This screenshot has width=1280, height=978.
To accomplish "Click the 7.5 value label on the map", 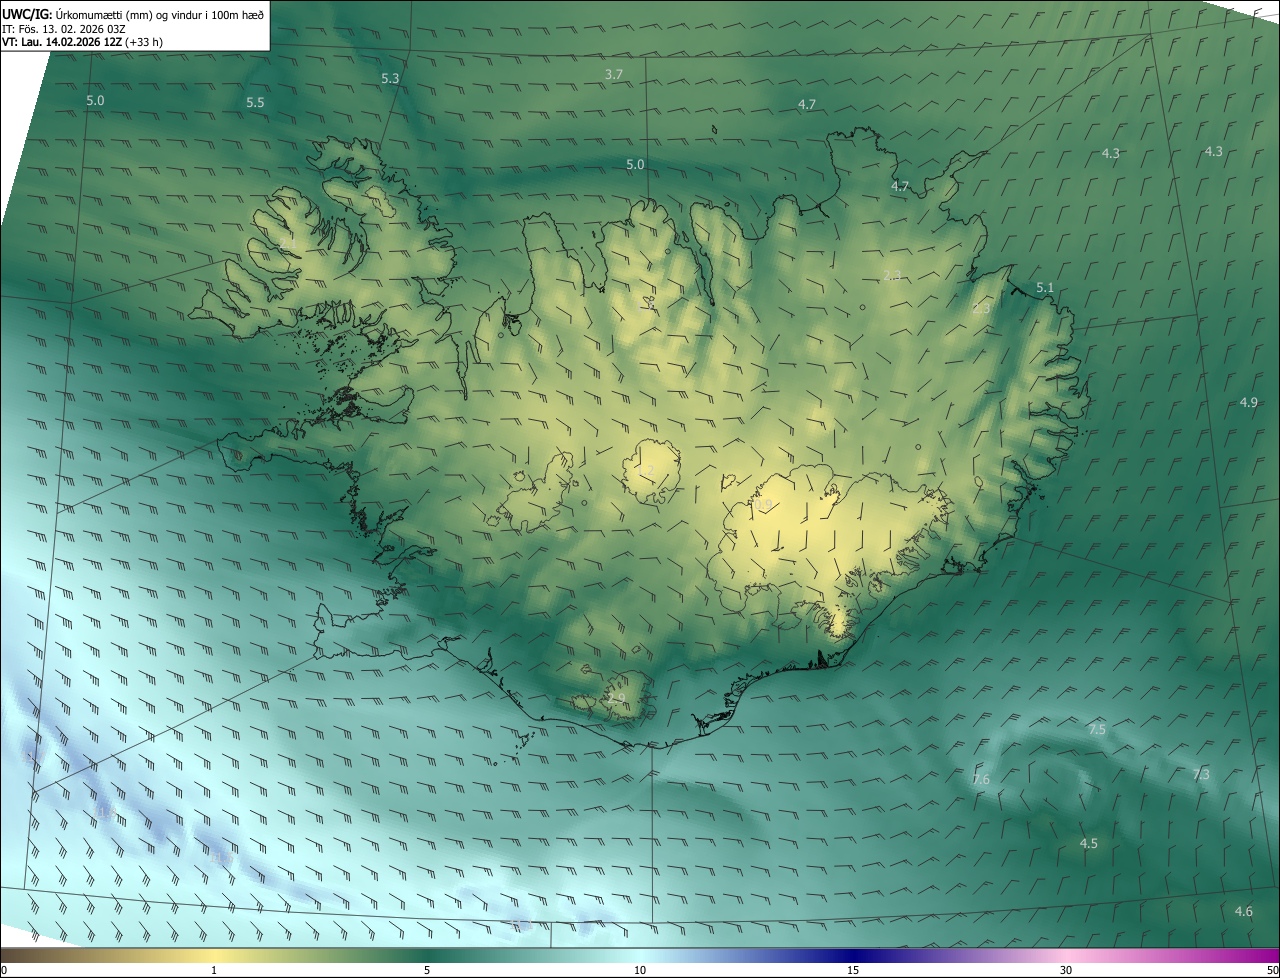I will 1097,730.
